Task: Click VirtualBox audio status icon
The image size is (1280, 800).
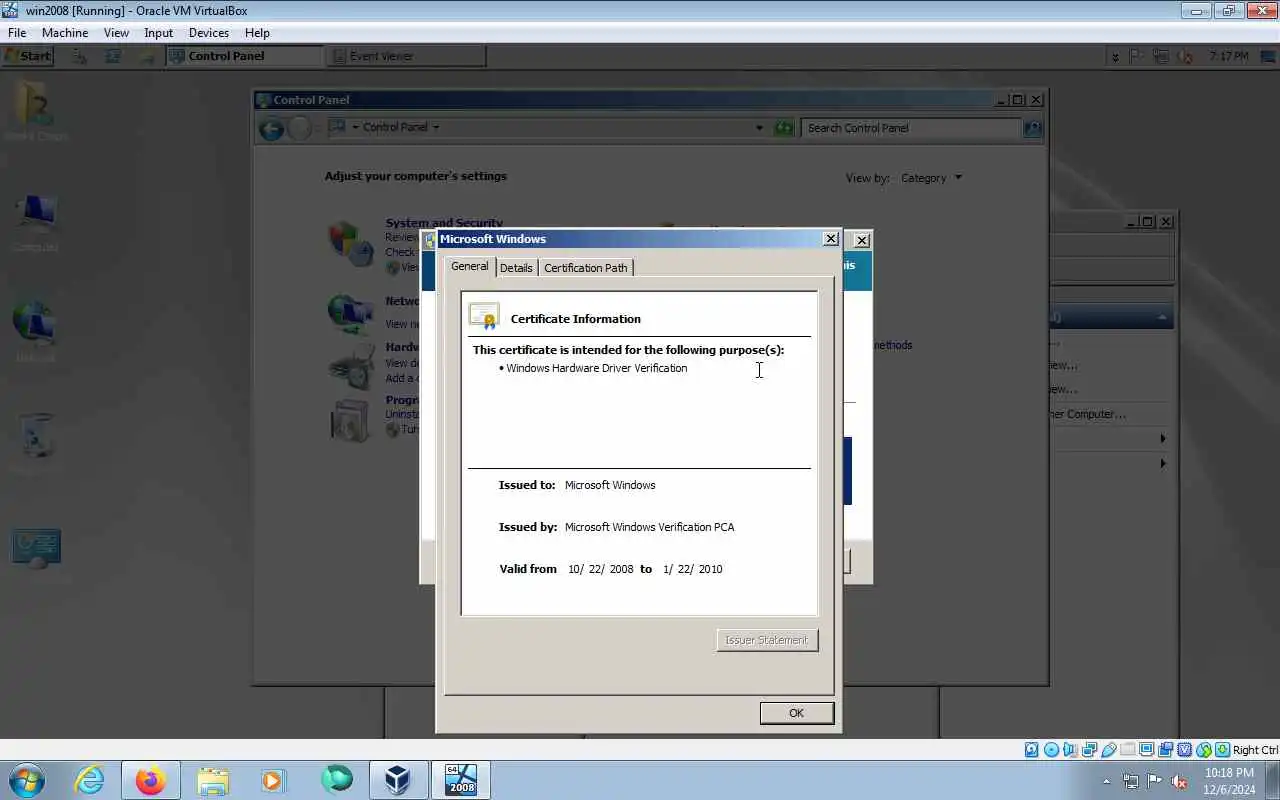Action: [x=1070, y=750]
